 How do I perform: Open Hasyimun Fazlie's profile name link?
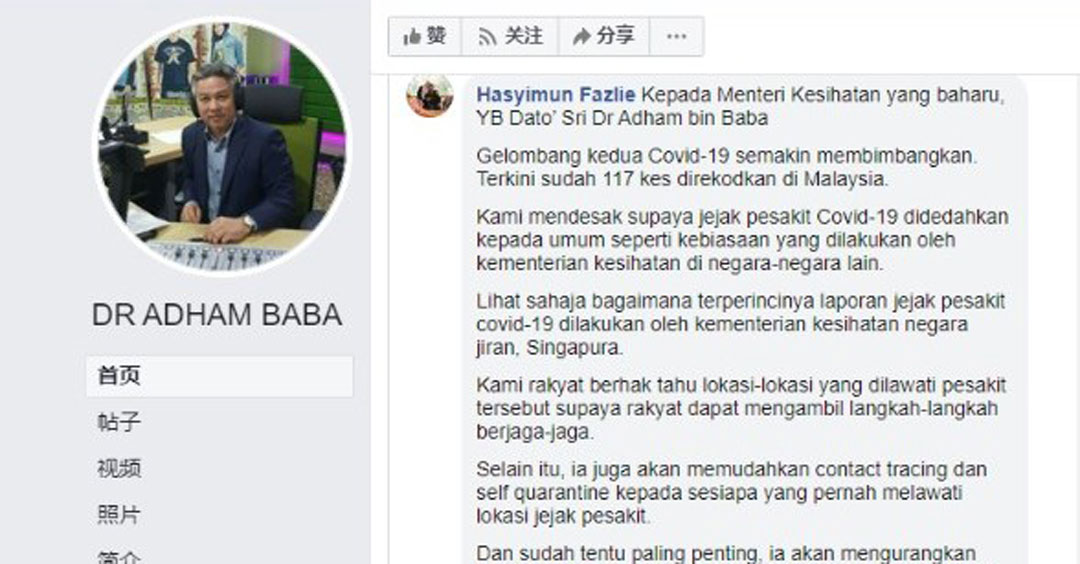[556, 94]
